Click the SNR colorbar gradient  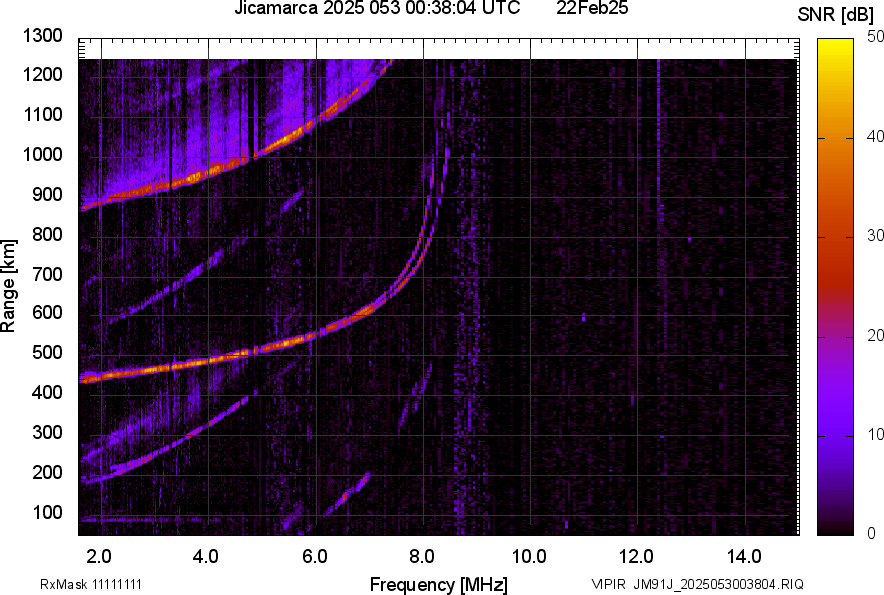point(835,287)
